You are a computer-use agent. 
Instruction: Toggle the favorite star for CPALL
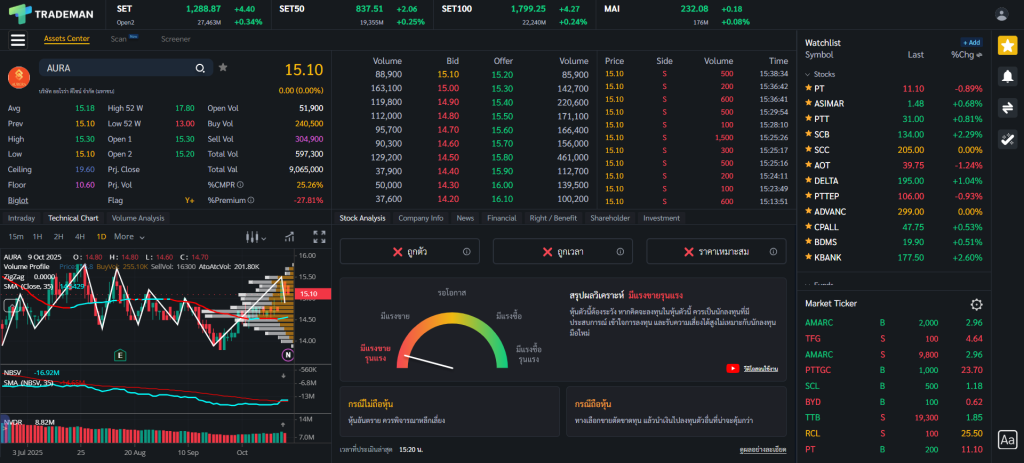(808, 227)
